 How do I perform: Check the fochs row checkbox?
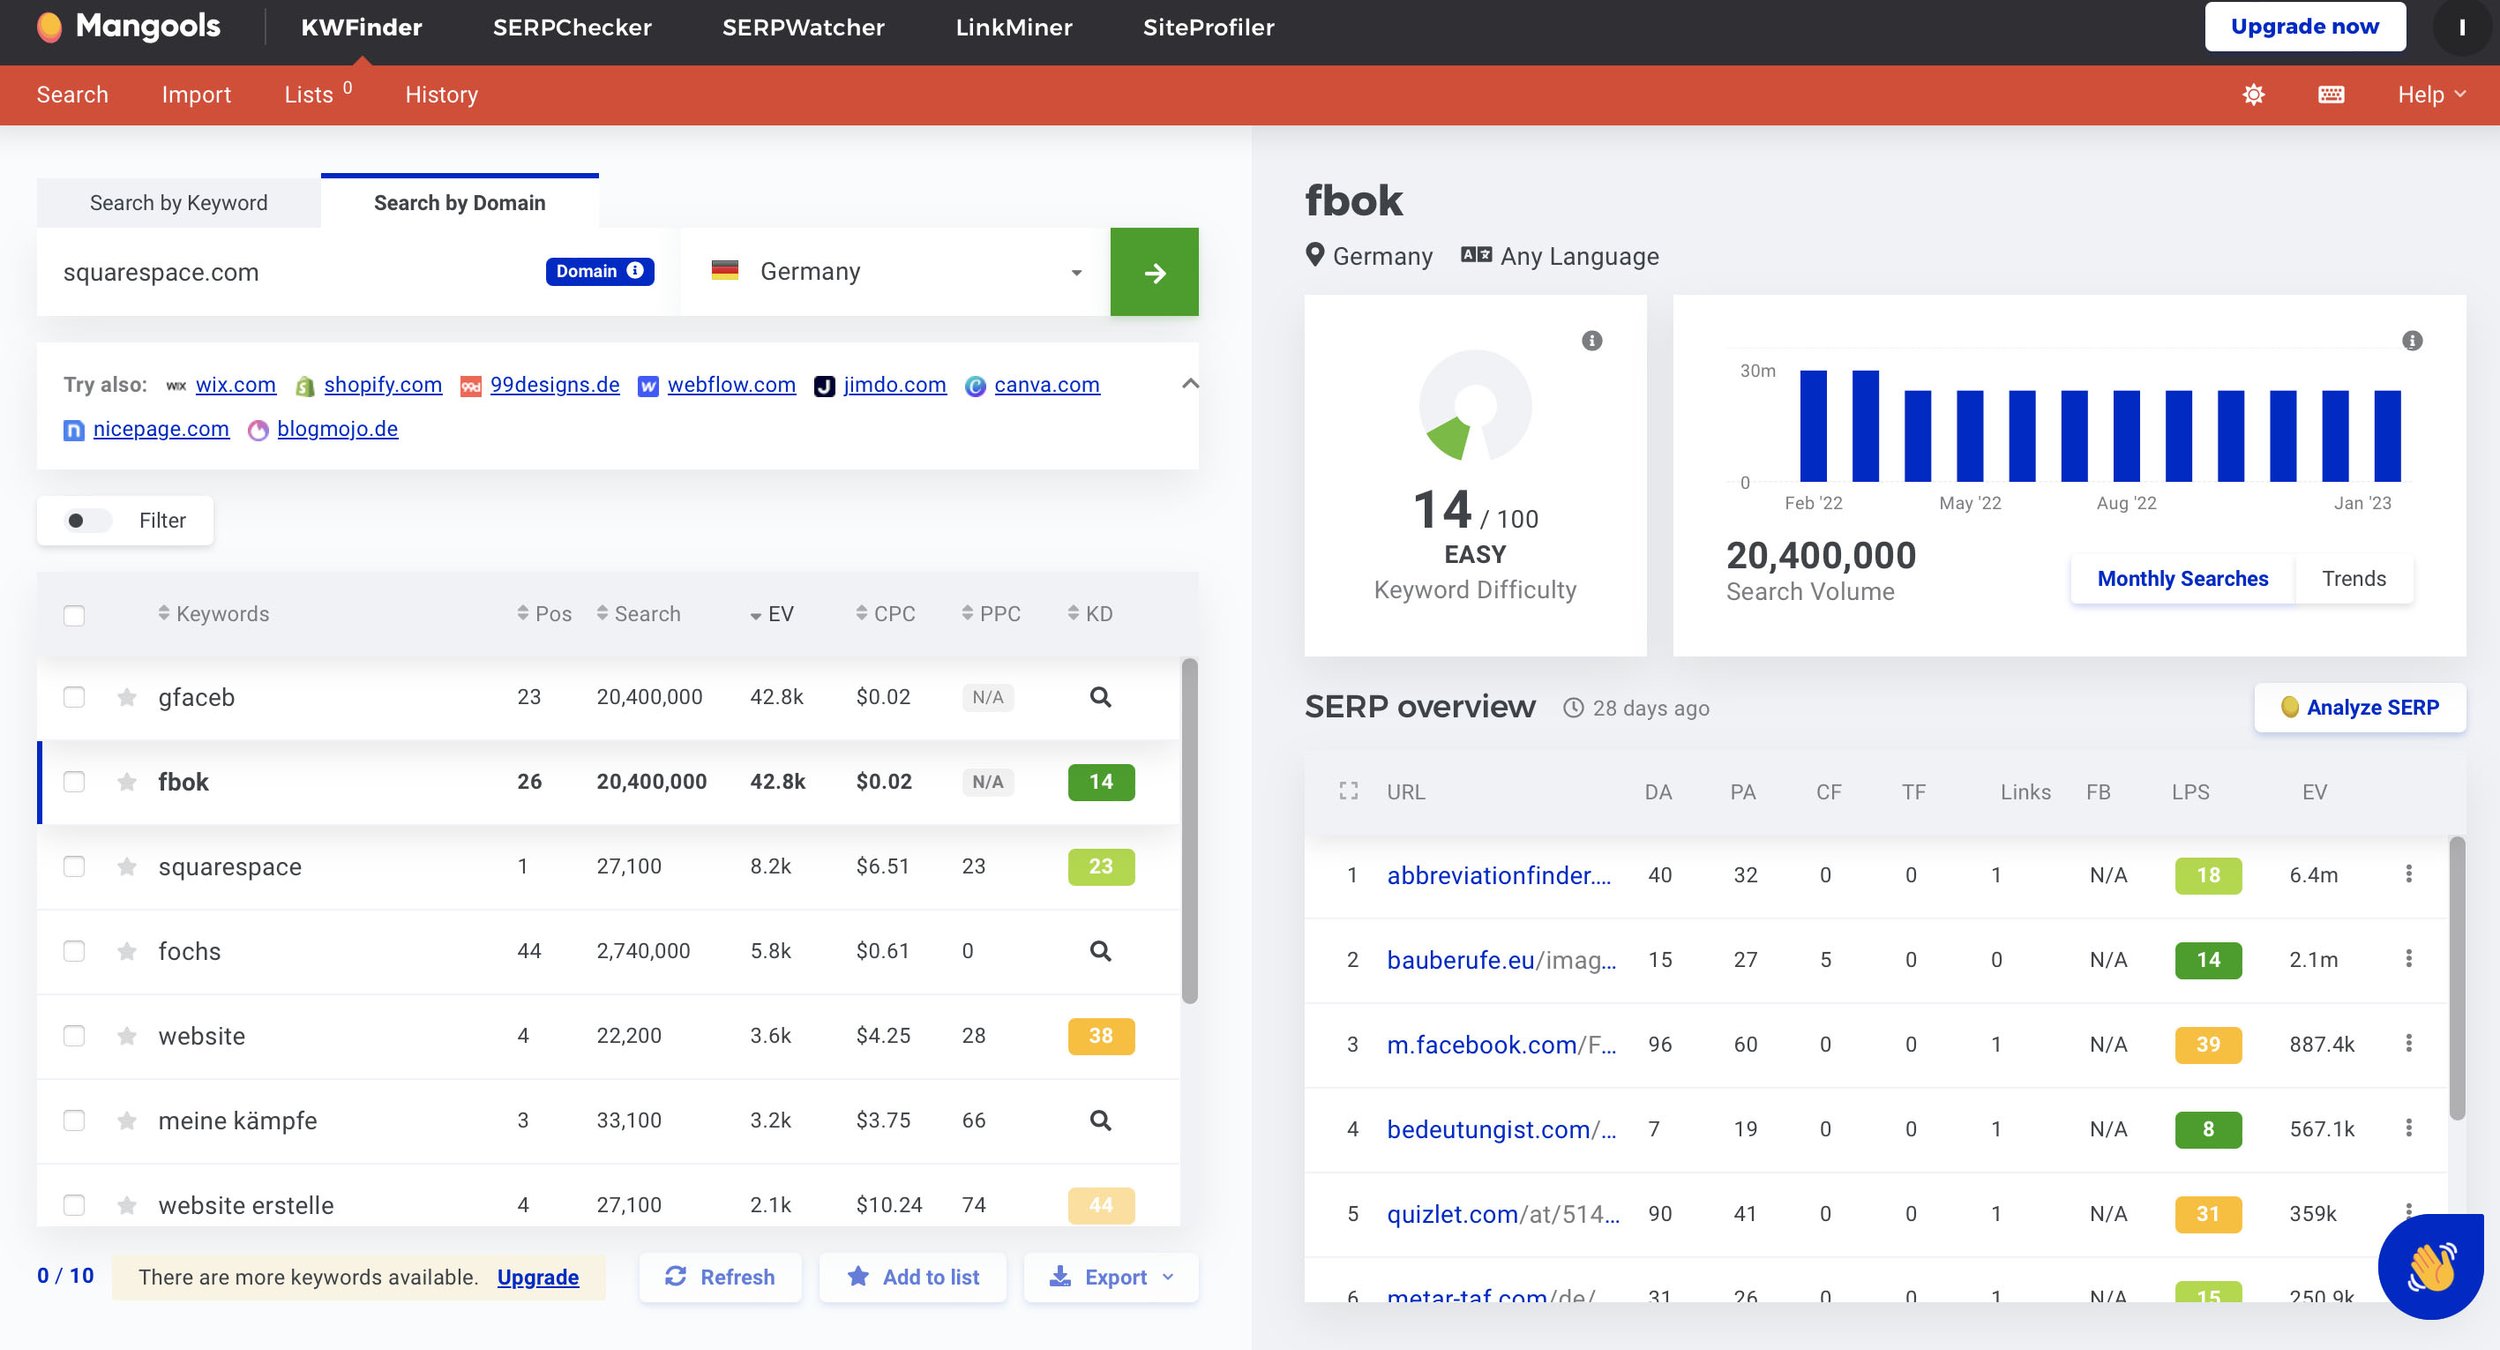(74, 951)
